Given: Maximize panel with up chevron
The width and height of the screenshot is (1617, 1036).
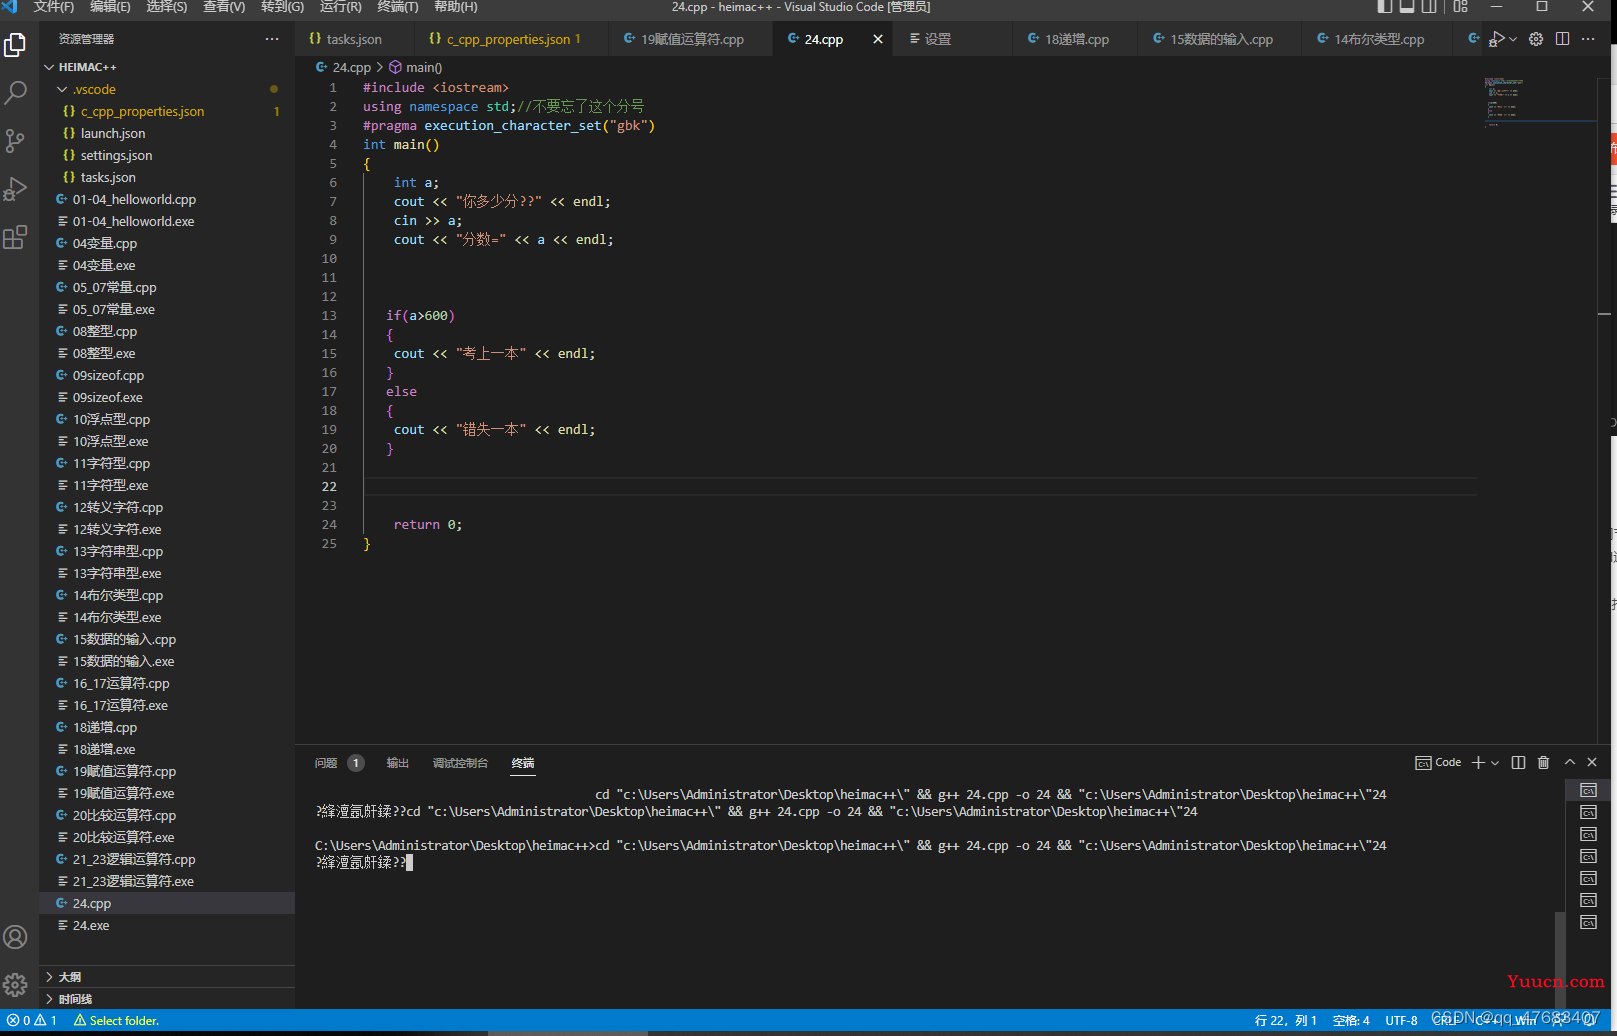Looking at the screenshot, I should point(1570,762).
